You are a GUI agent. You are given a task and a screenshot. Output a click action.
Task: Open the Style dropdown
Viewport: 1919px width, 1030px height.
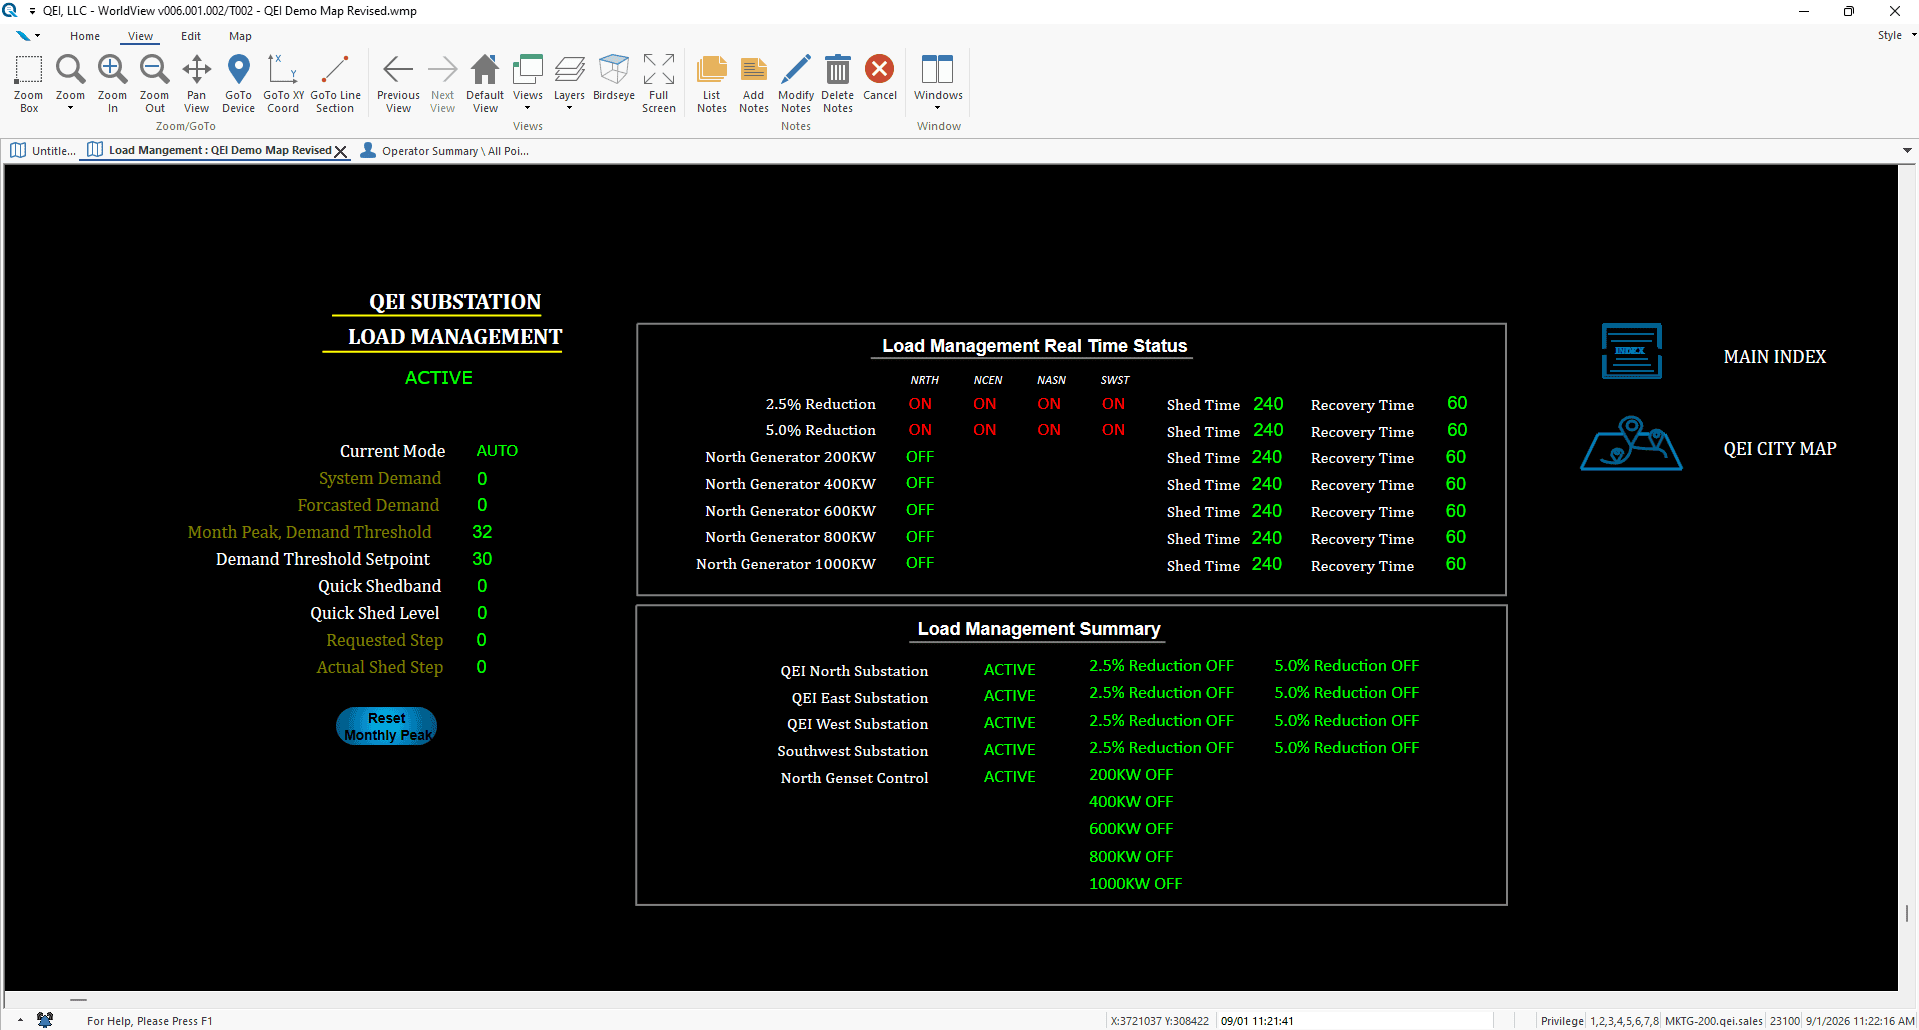(x=1896, y=36)
